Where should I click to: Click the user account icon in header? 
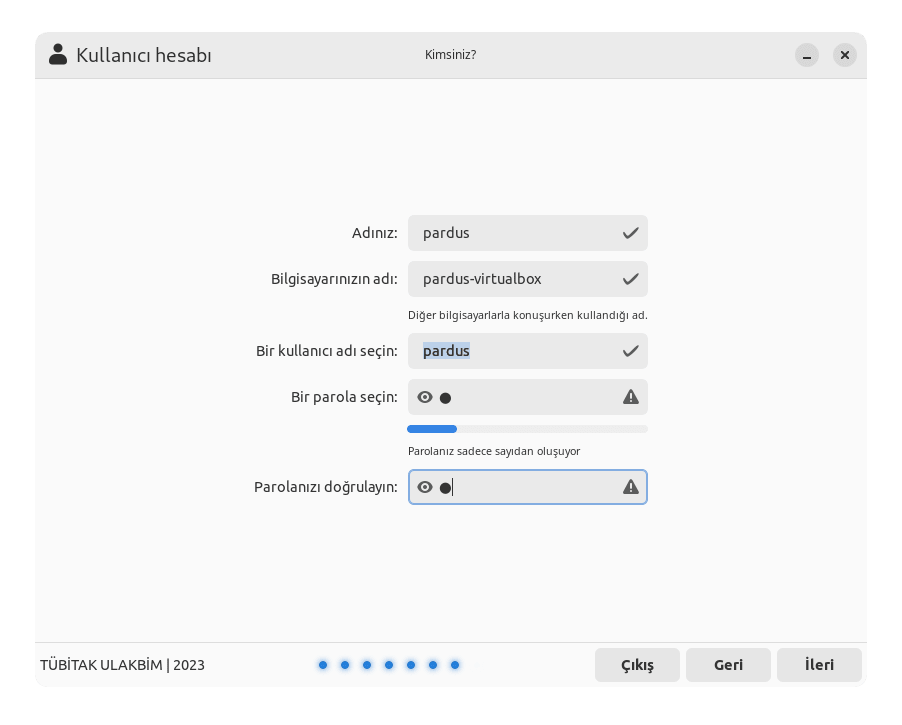[58, 55]
